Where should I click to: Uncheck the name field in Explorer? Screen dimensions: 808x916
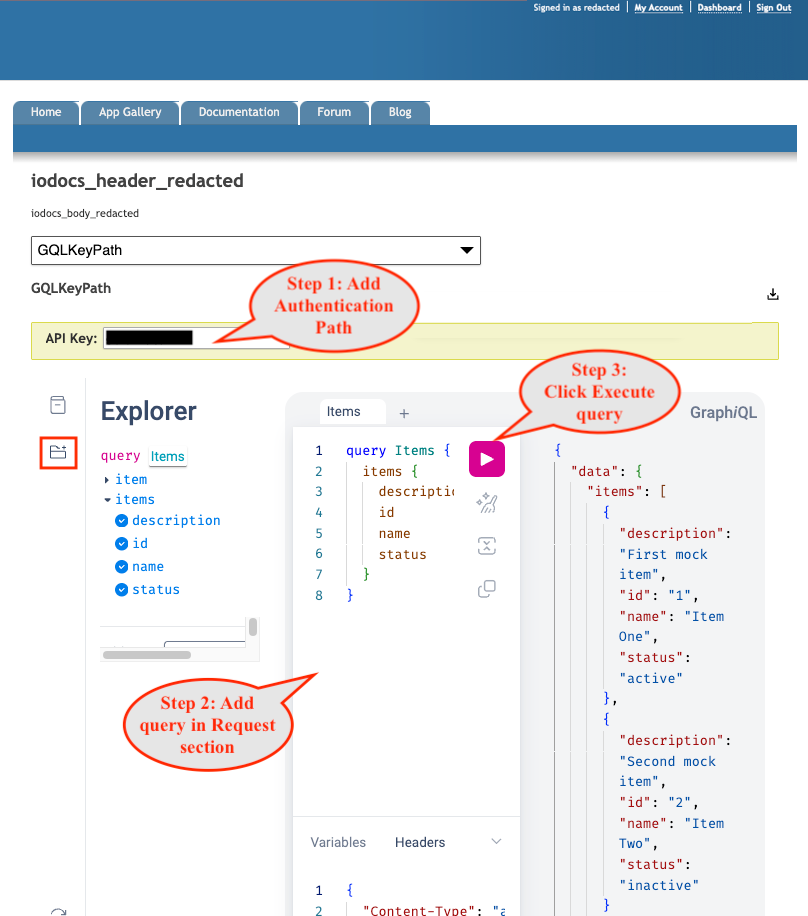[x=122, y=567]
